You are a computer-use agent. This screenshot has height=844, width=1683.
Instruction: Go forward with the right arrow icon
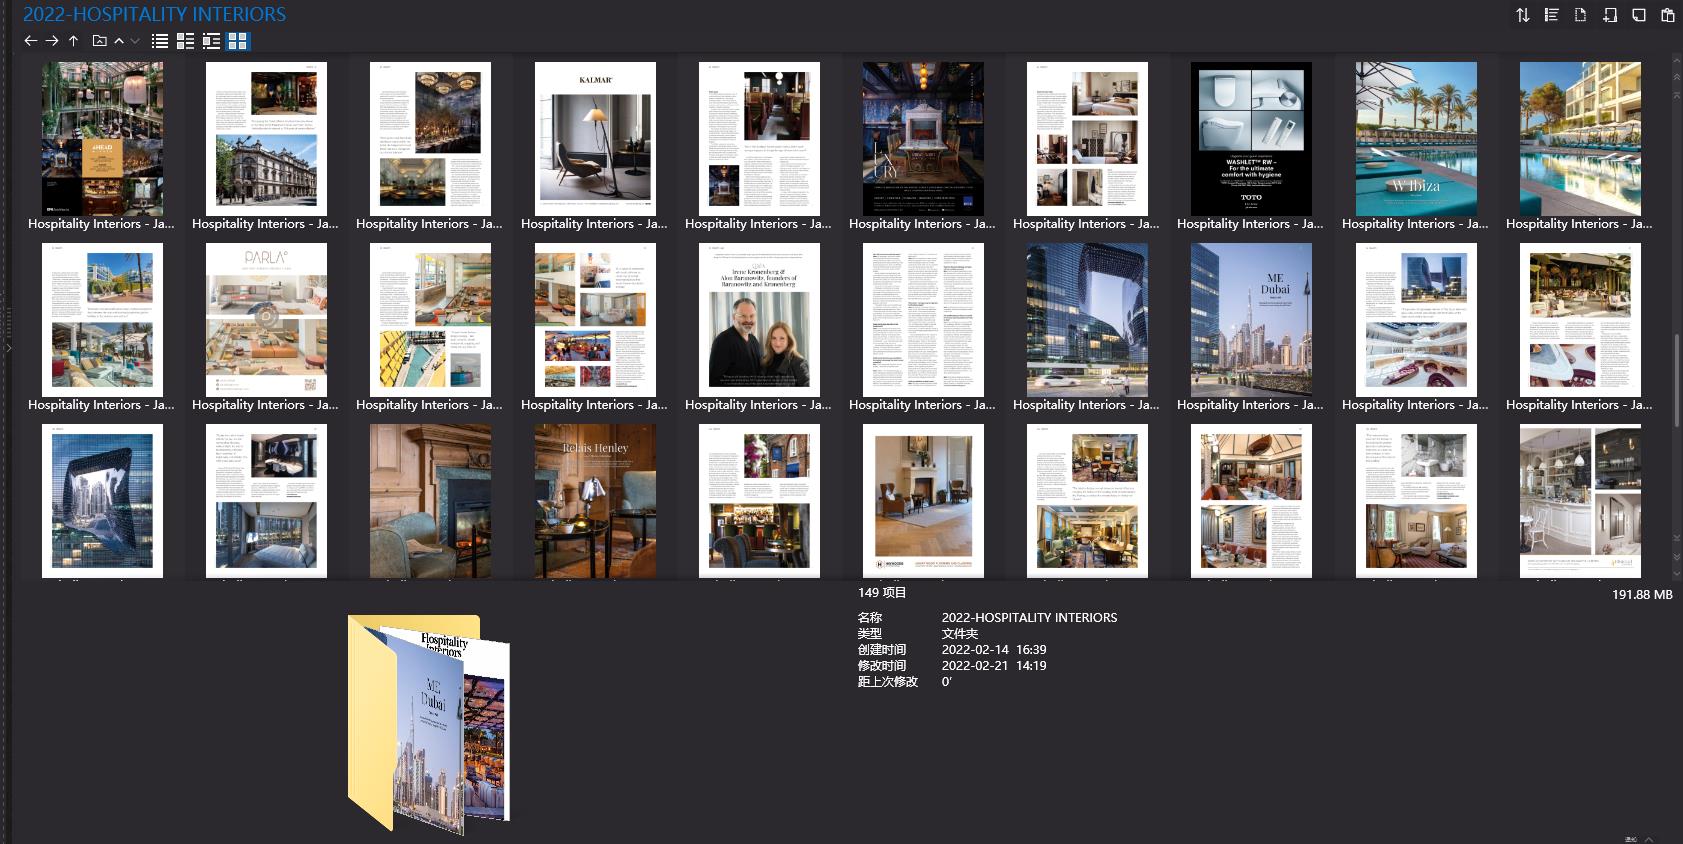[x=52, y=41]
